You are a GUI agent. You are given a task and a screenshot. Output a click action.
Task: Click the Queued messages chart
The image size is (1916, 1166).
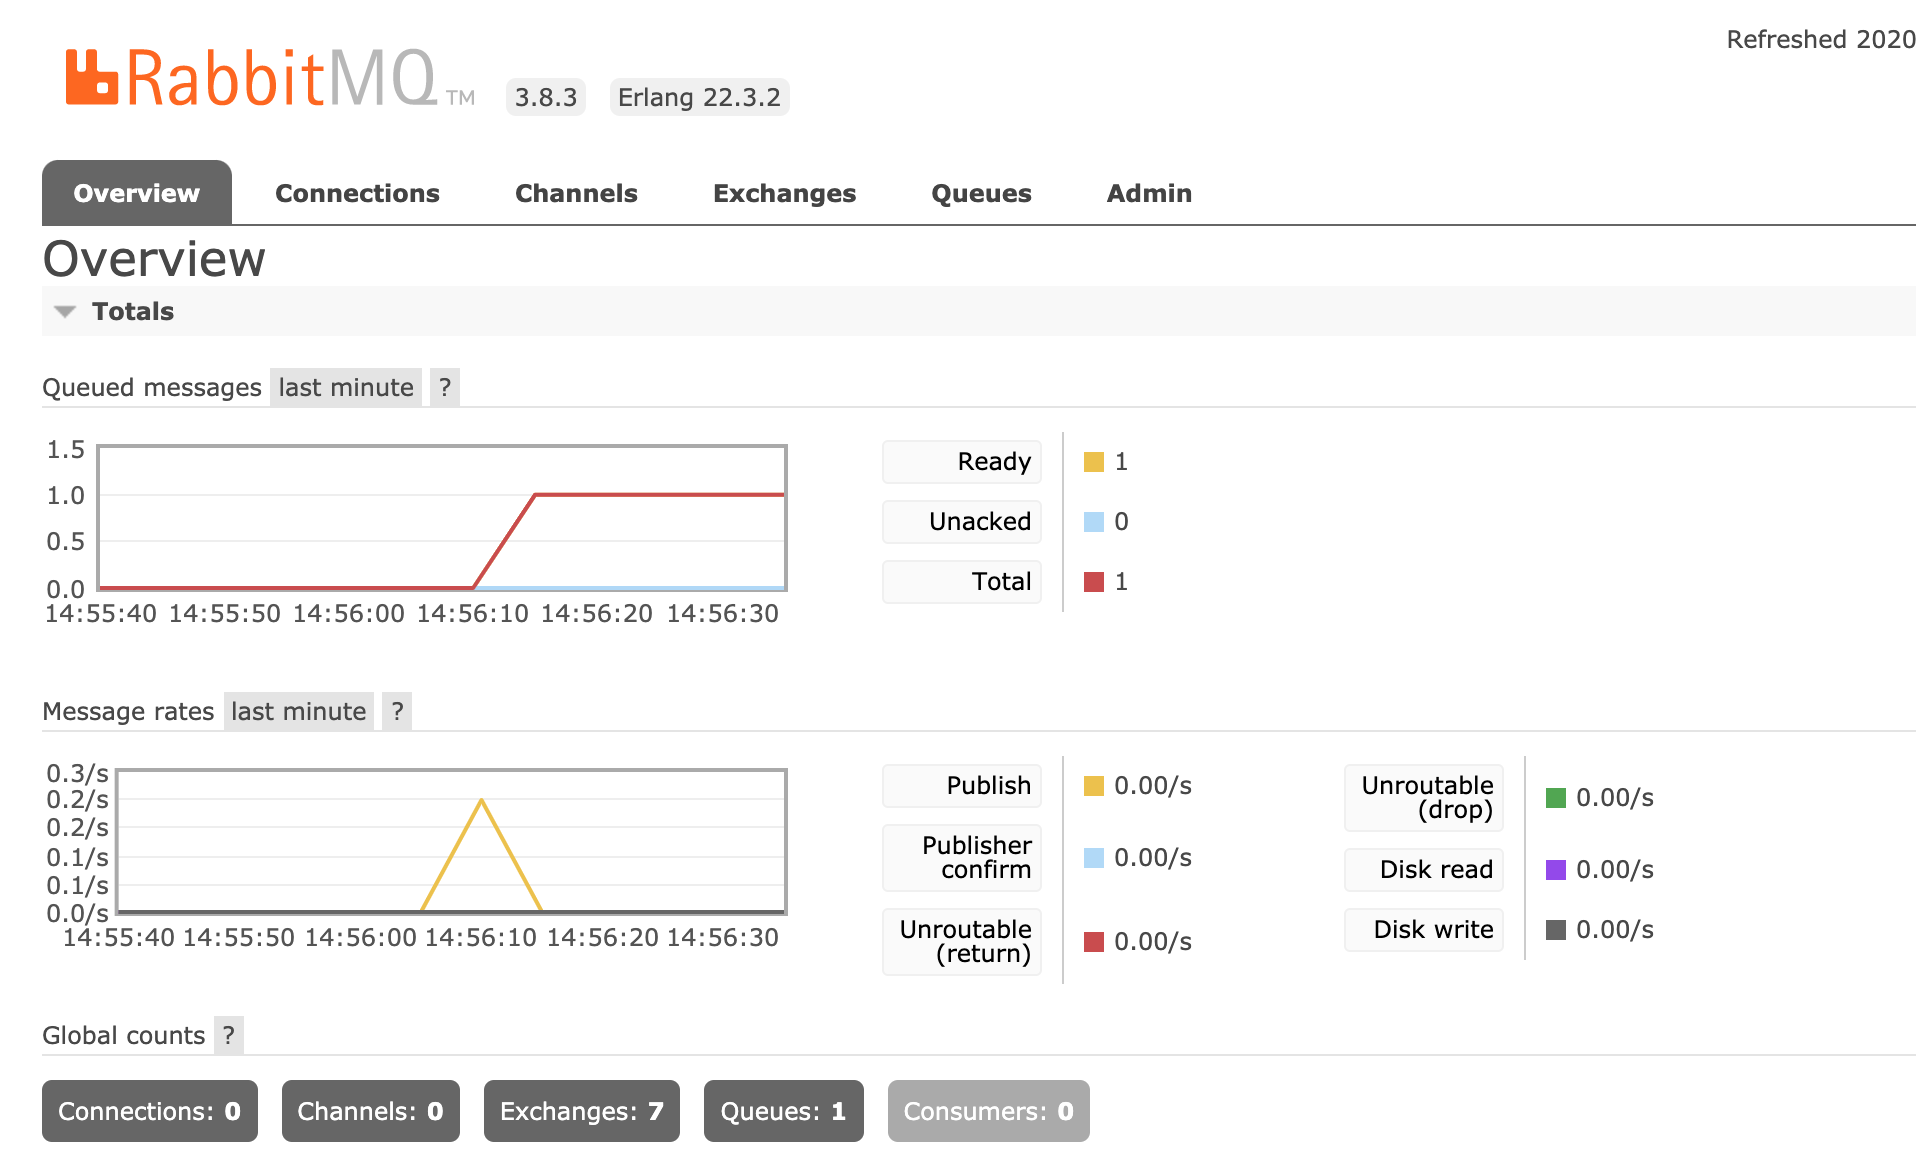point(442,518)
